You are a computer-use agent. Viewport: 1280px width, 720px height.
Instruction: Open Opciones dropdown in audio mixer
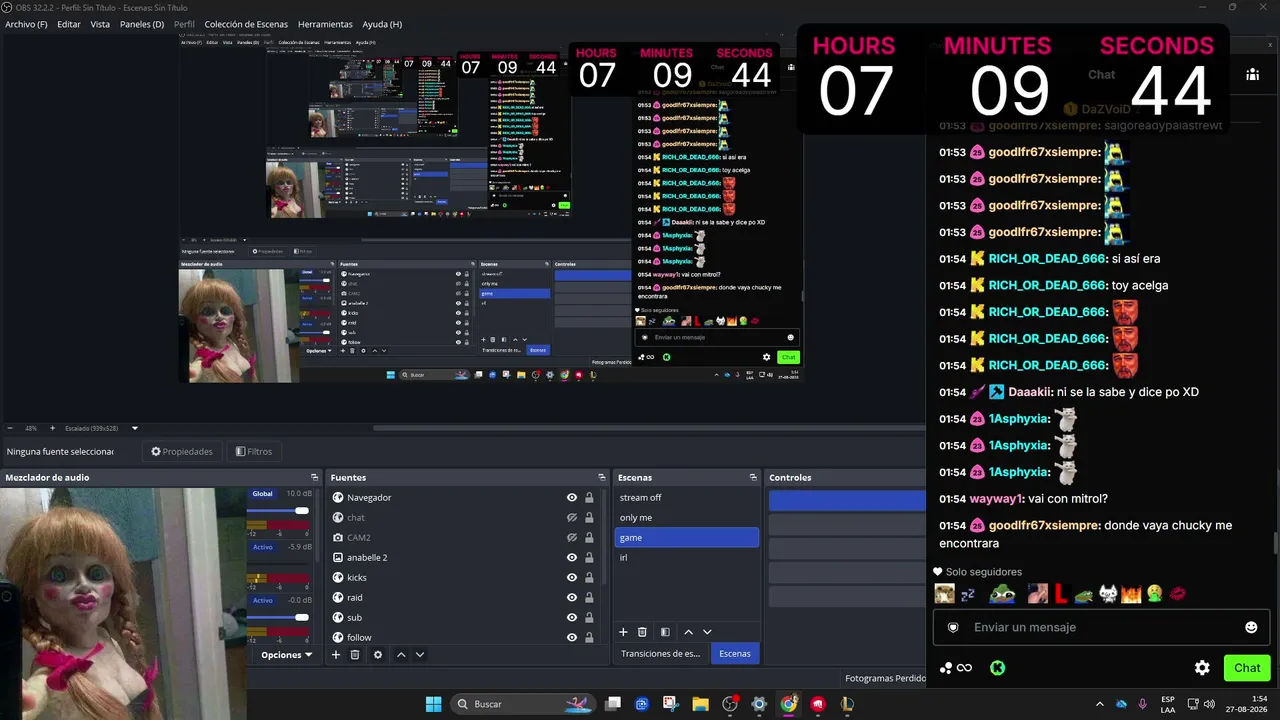click(x=287, y=655)
